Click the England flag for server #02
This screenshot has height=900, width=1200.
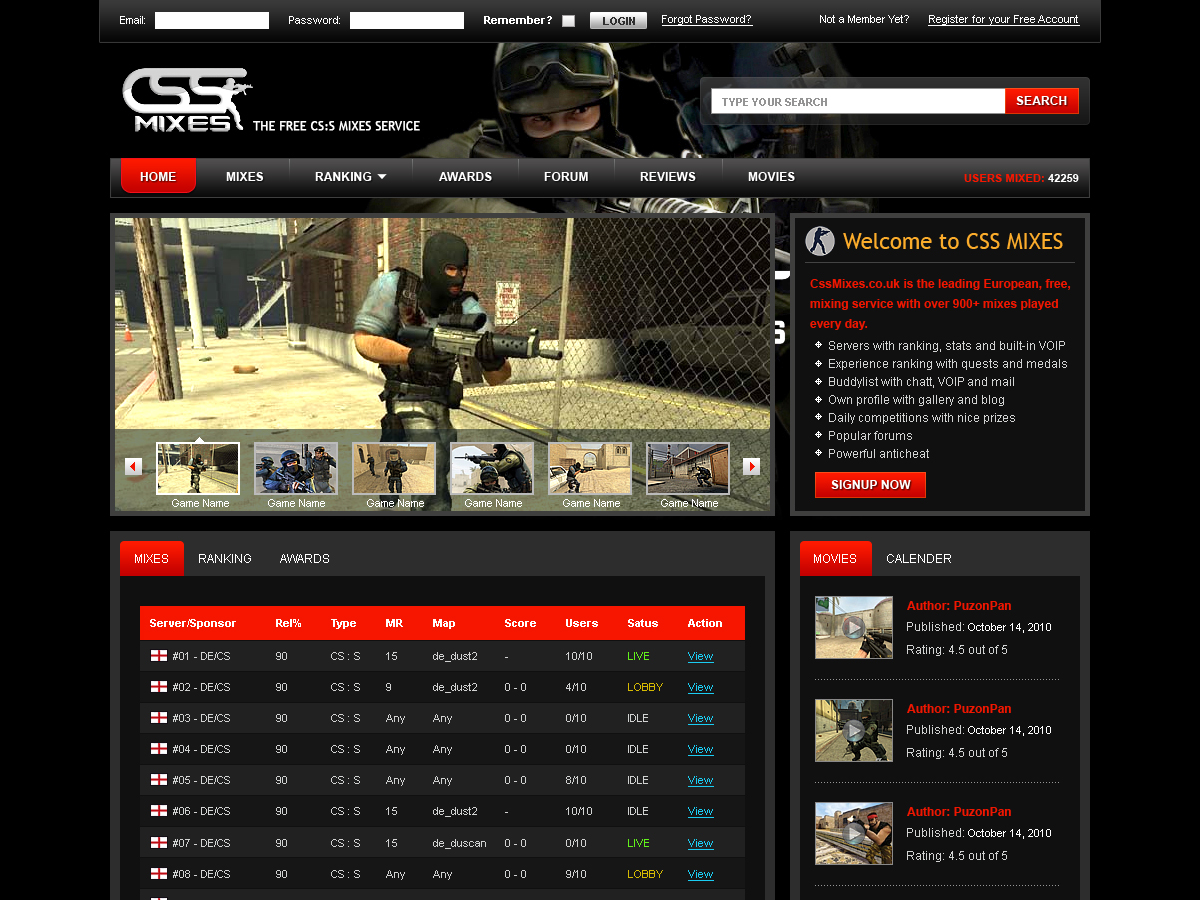158,687
